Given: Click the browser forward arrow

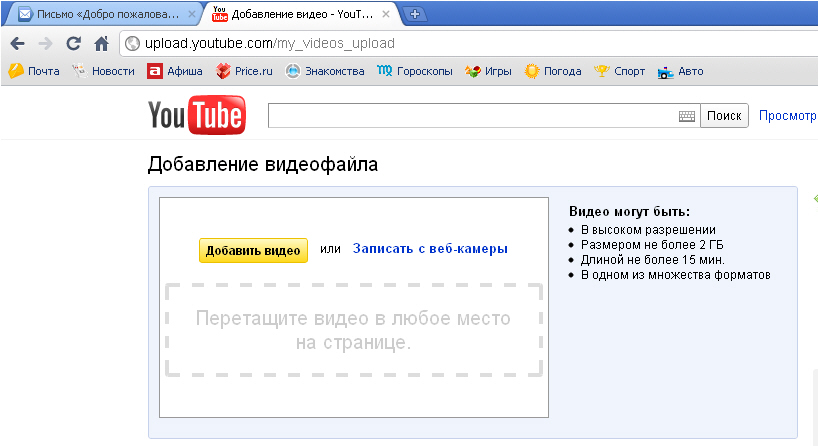Looking at the screenshot, I should [x=45, y=44].
